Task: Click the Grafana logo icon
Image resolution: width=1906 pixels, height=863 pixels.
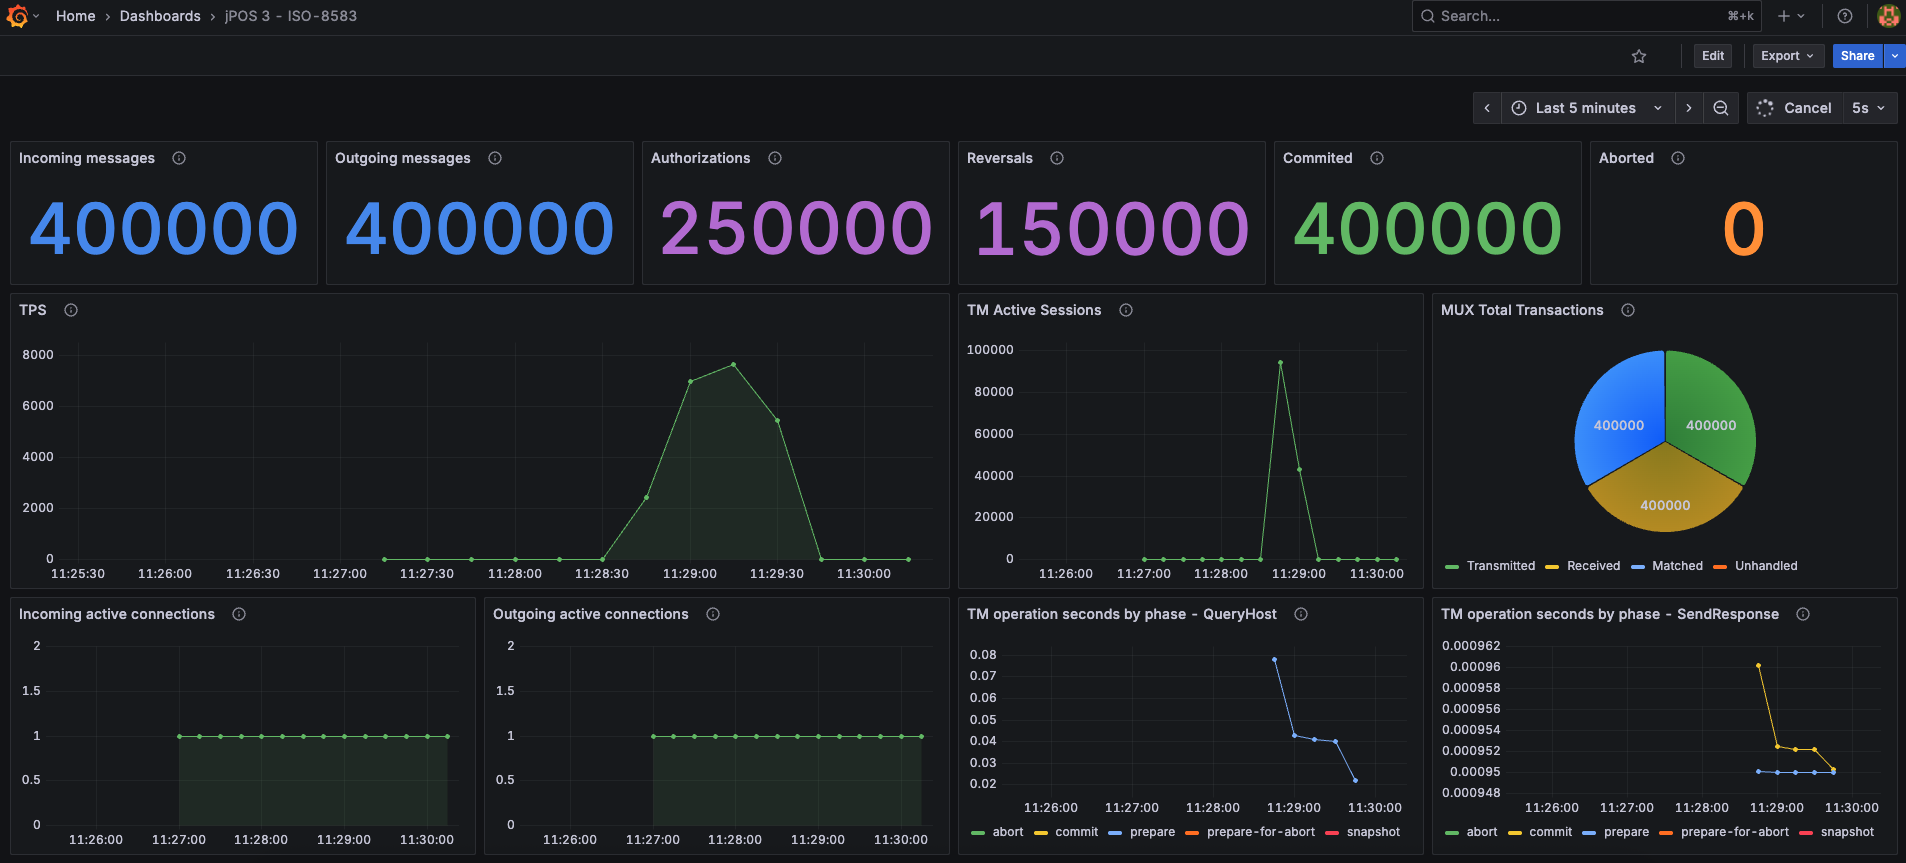Action: click(x=17, y=16)
